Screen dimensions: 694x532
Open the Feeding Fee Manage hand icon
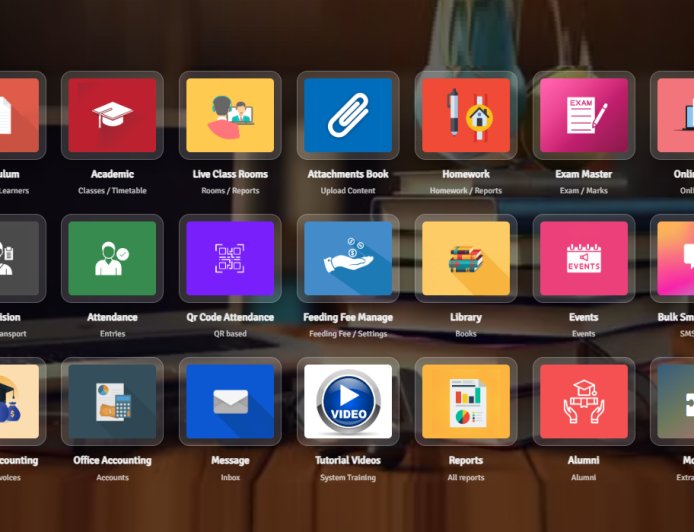tap(348, 258)
